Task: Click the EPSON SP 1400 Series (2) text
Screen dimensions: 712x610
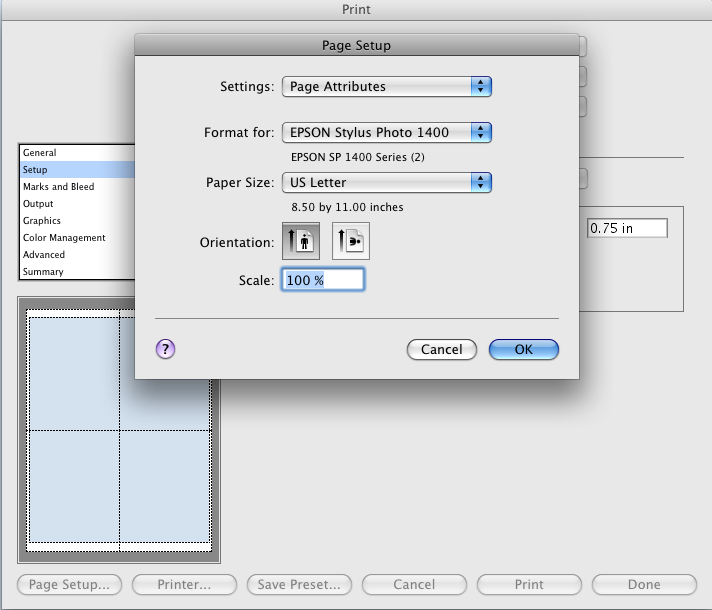Action: pos(358,157)
